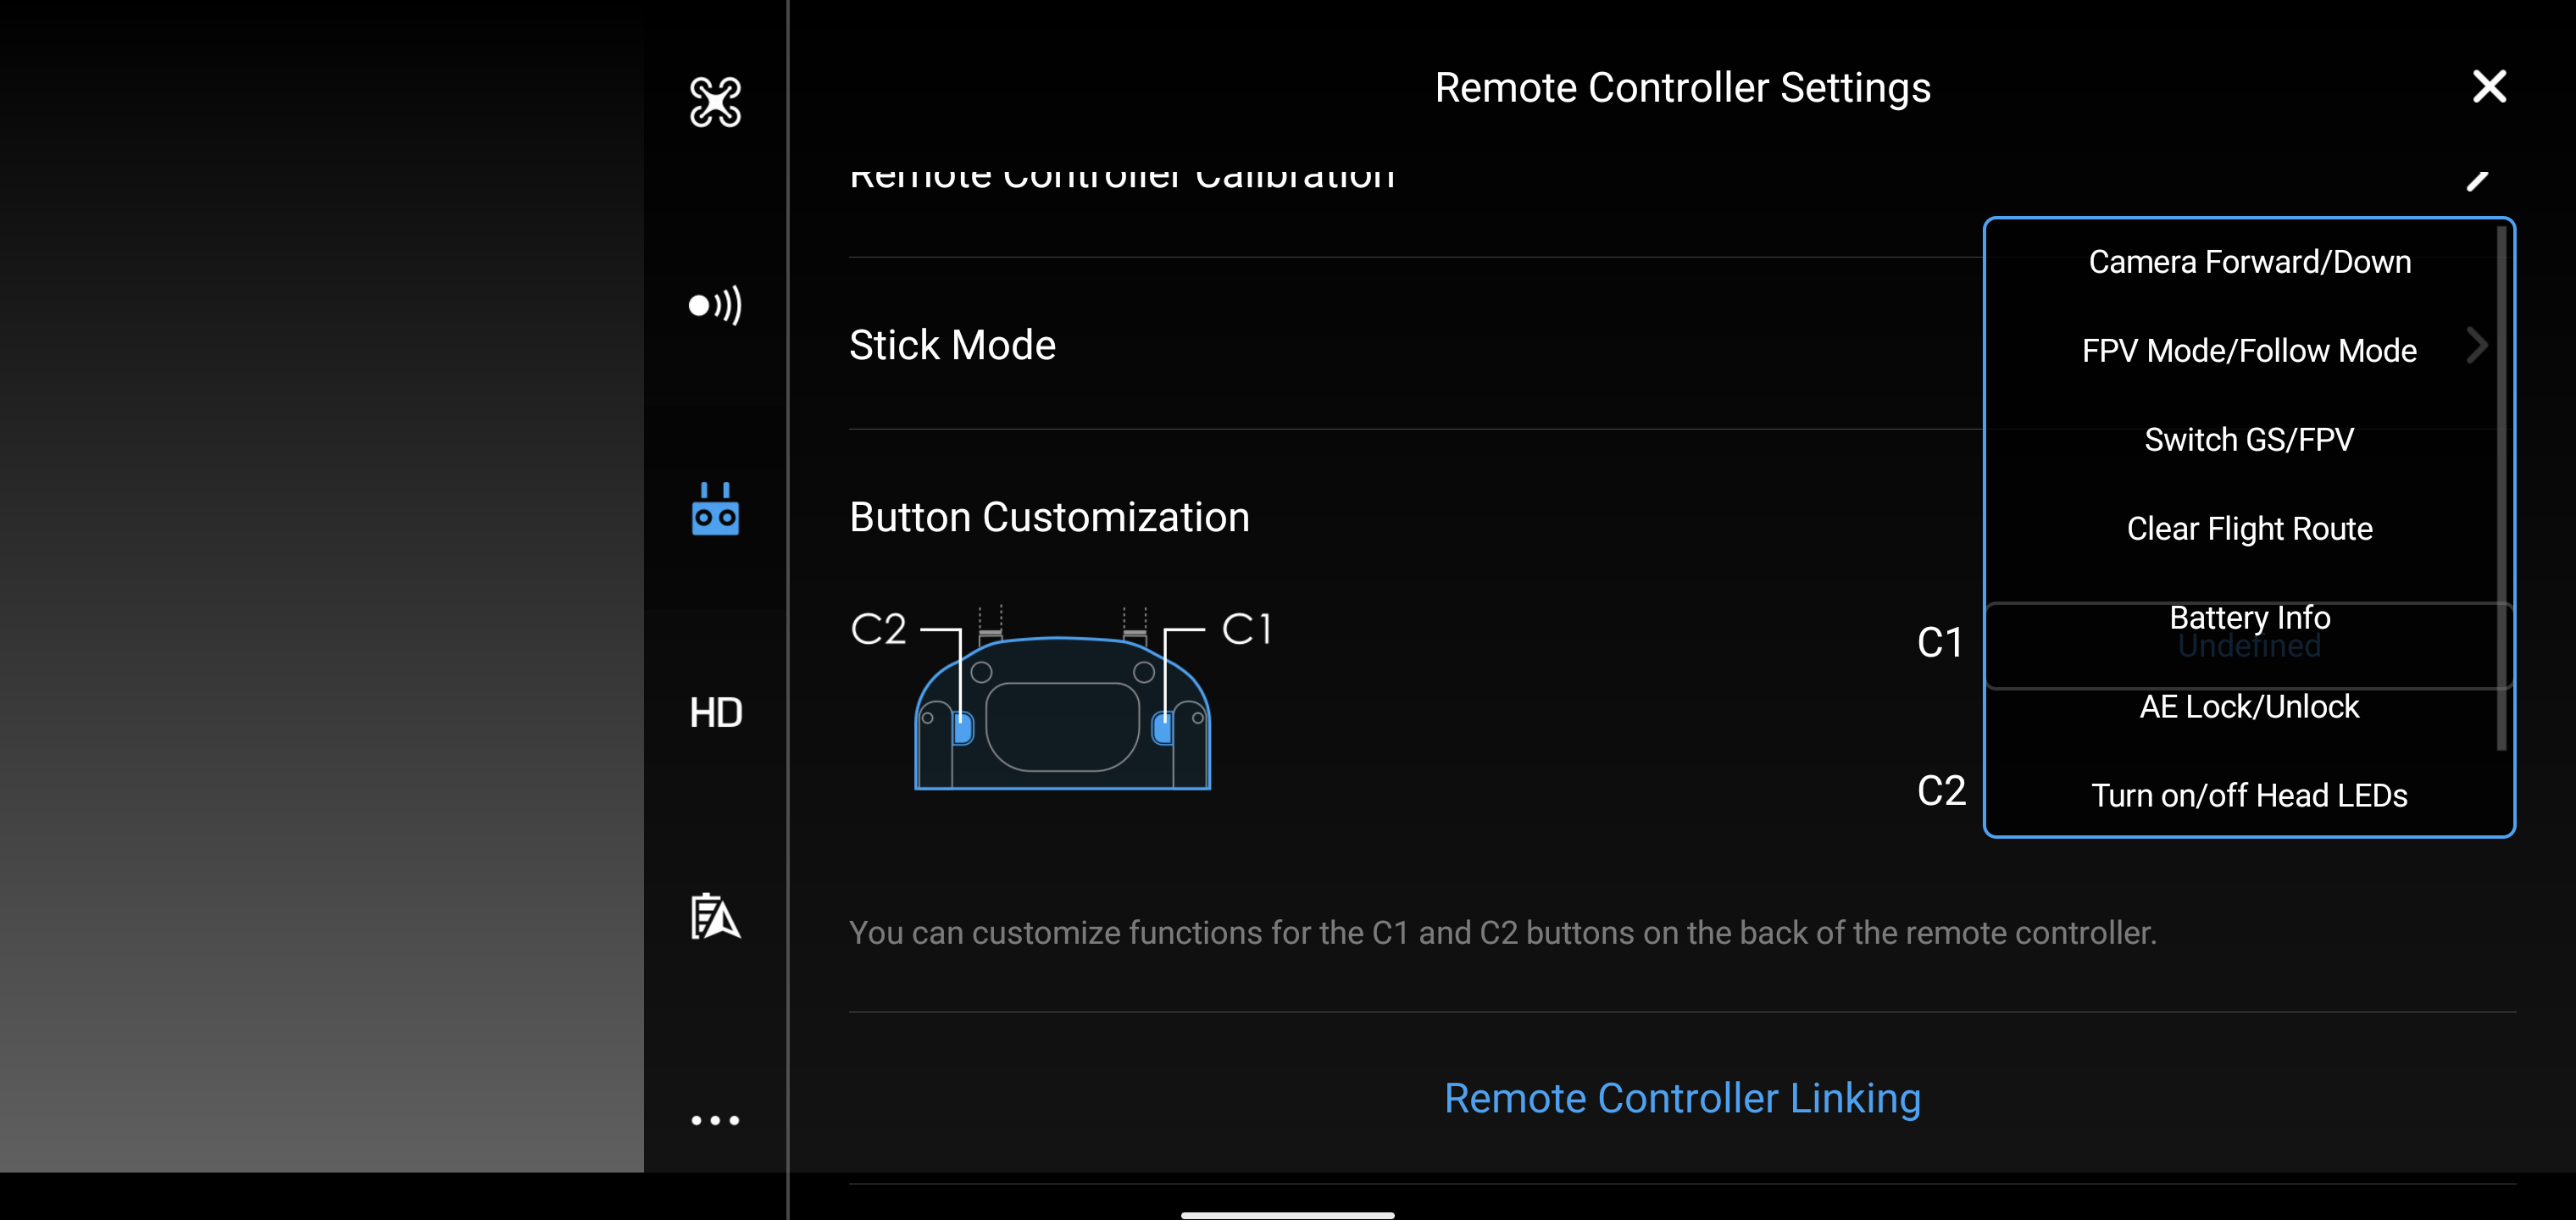Pick Battery Info for the button
Viewport: 2576px width, 1220px height.
[2249, 617]
